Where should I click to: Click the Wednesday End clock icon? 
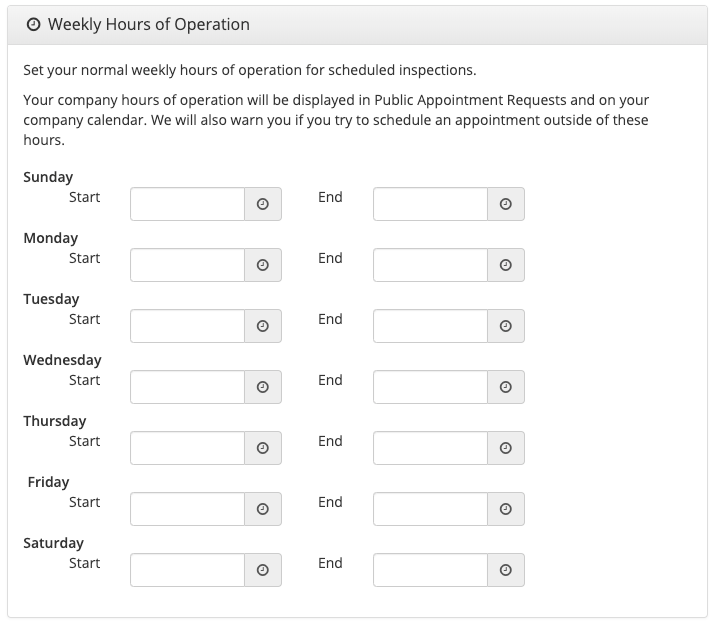coord(506,387)
